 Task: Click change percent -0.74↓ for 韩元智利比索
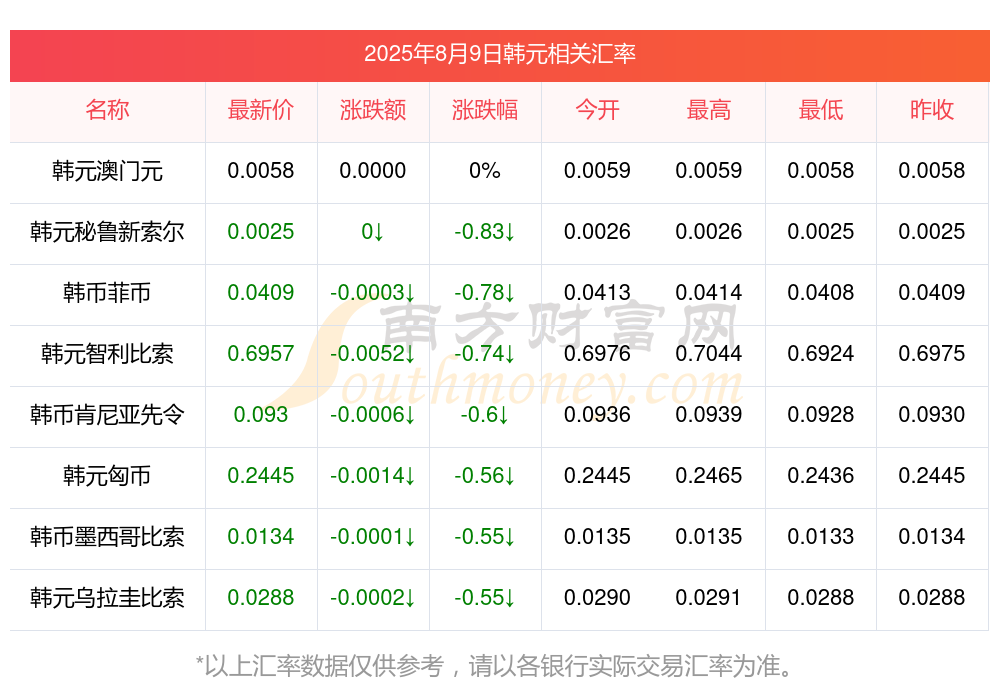tap(485, 353)
